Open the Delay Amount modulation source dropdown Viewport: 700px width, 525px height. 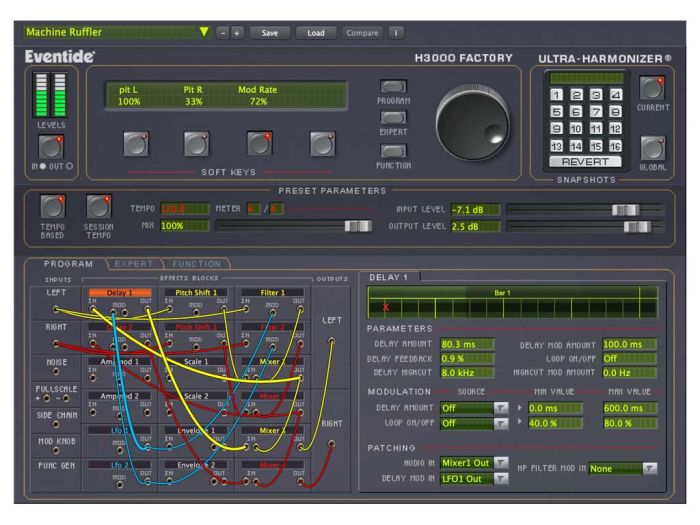point(501,408)
